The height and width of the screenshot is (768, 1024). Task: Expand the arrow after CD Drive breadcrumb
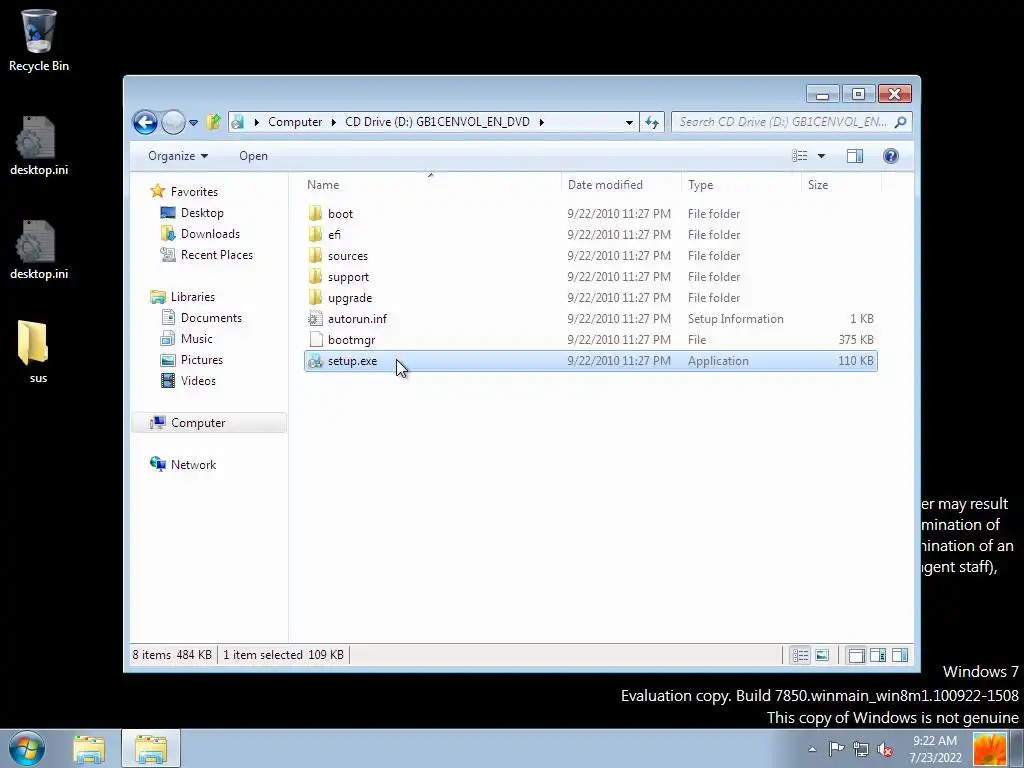tap(541, 122)
